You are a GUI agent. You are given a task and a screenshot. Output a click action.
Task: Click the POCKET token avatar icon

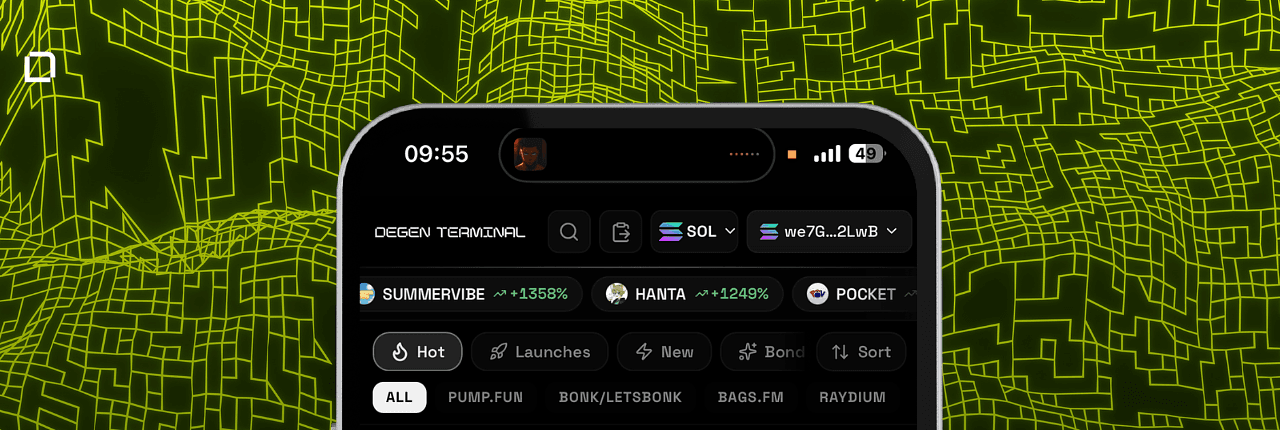818,294
